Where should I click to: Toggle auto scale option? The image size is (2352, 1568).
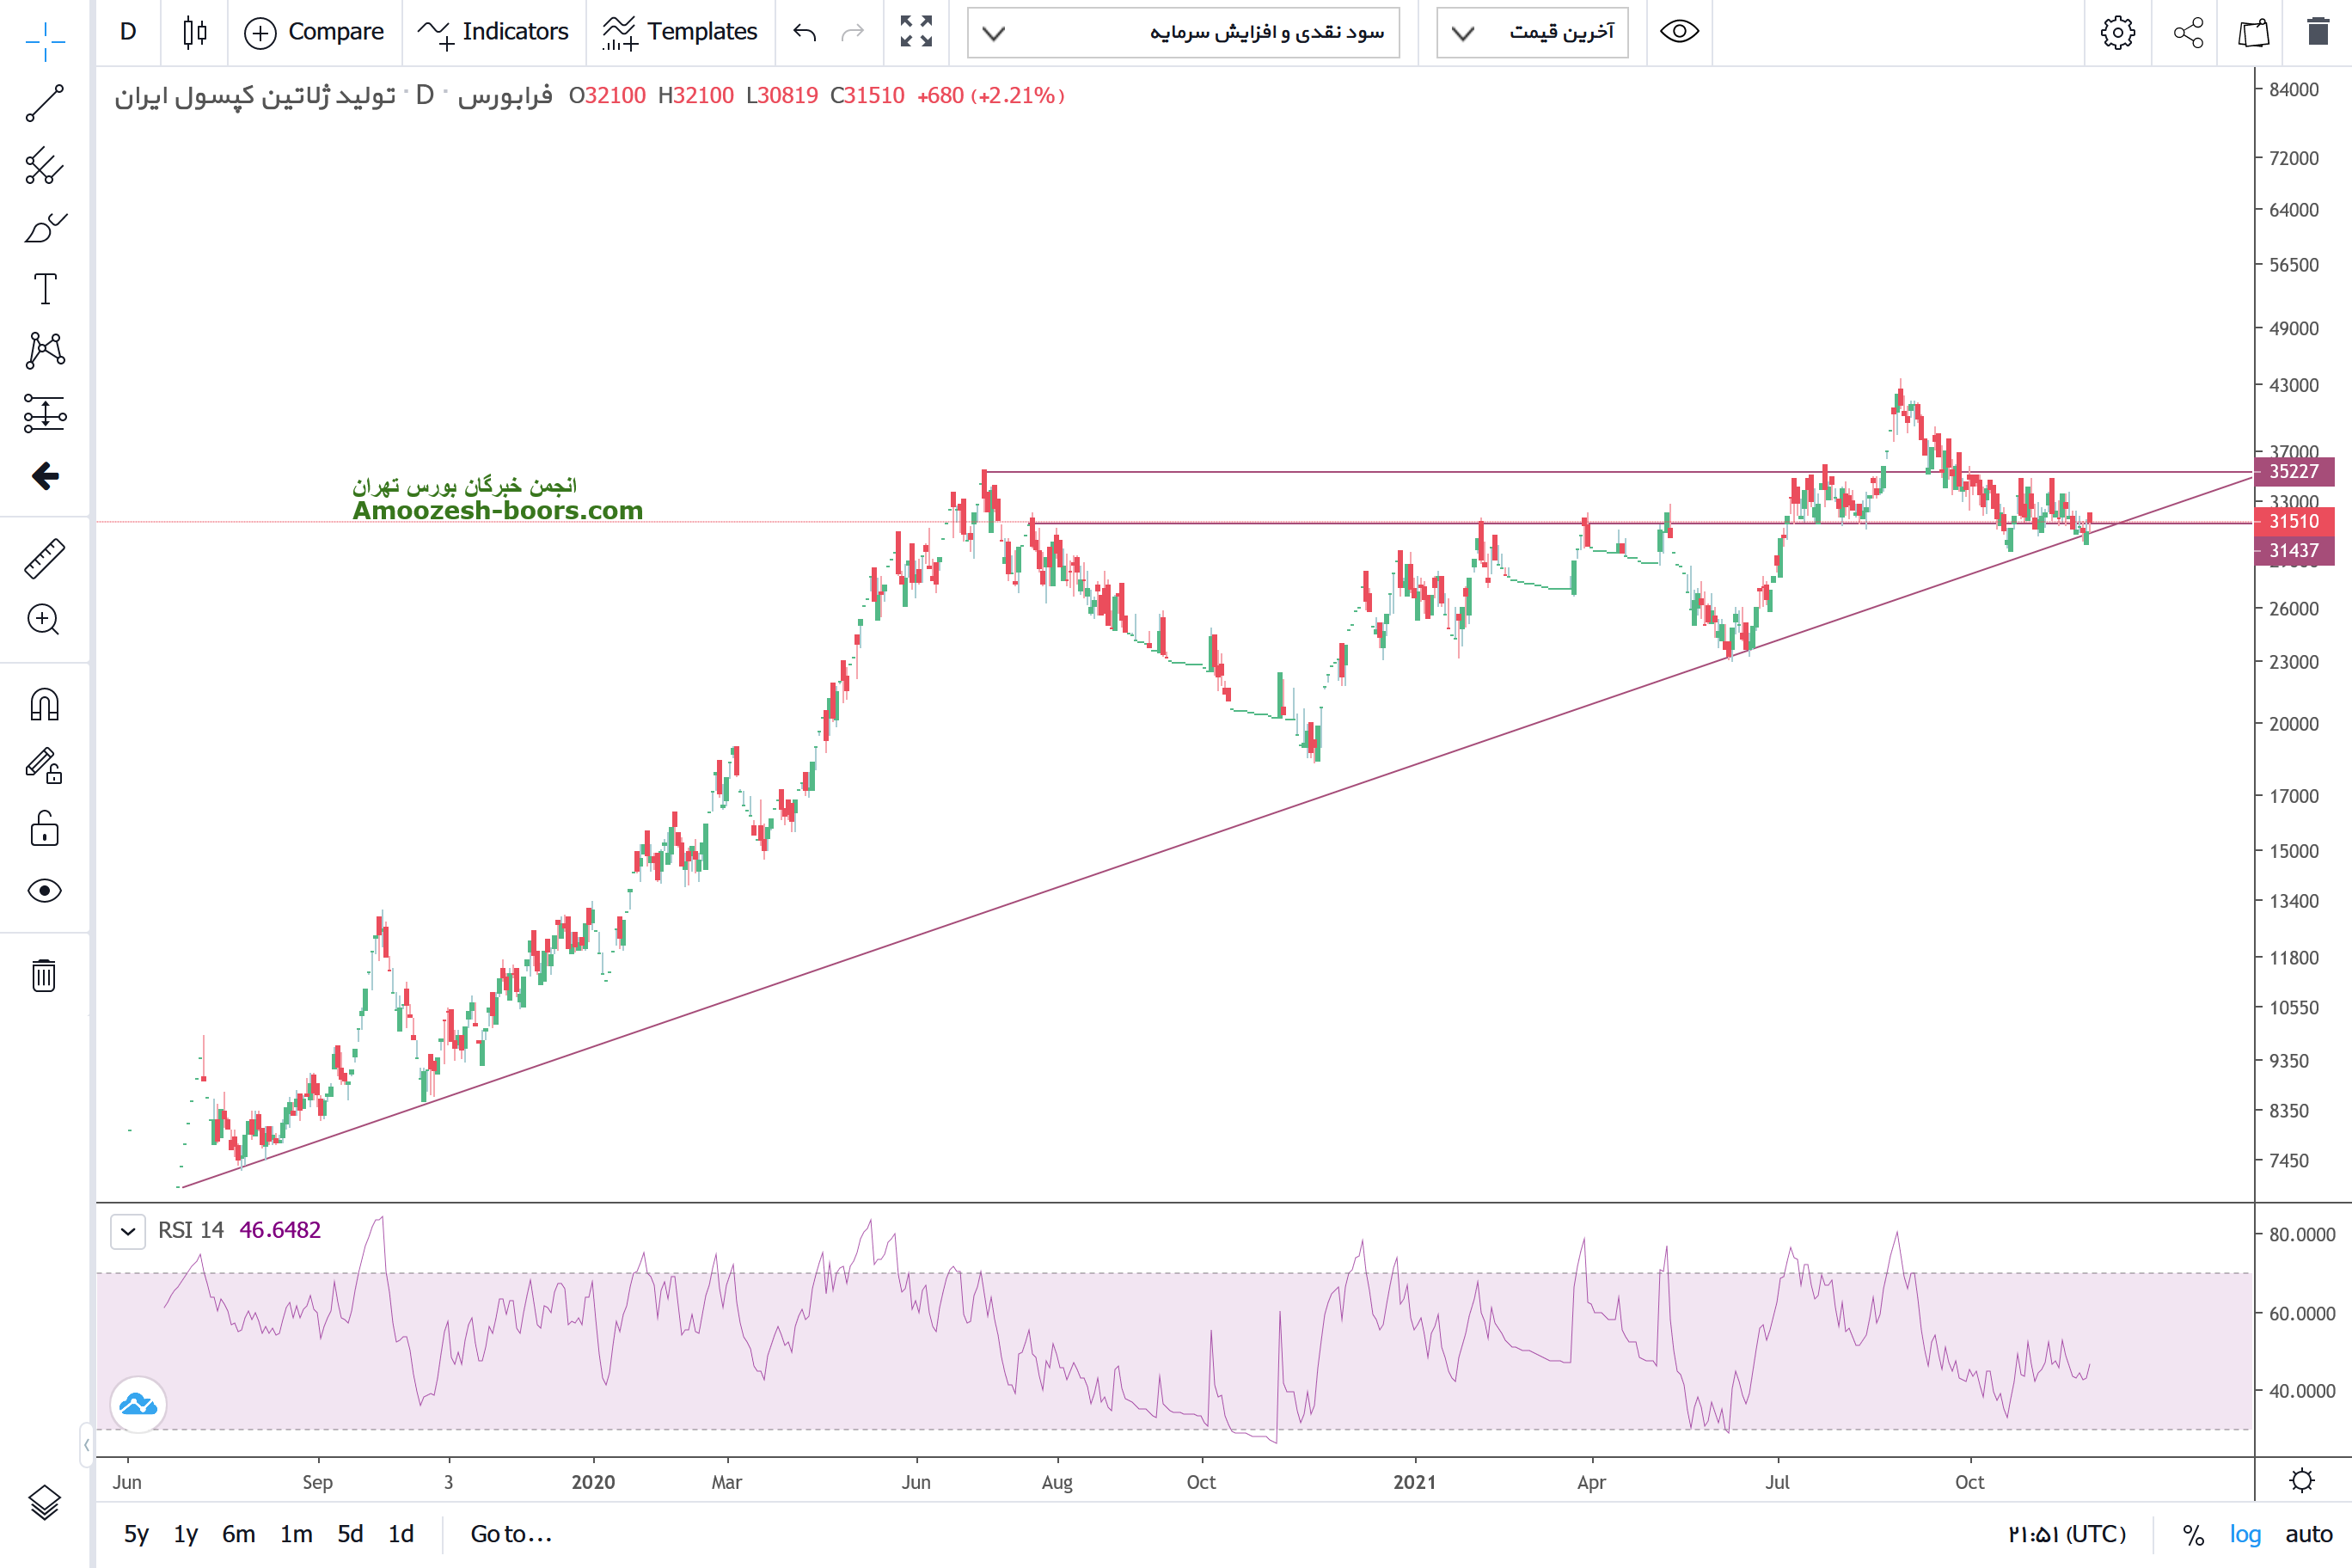tap(2308, 1534)
